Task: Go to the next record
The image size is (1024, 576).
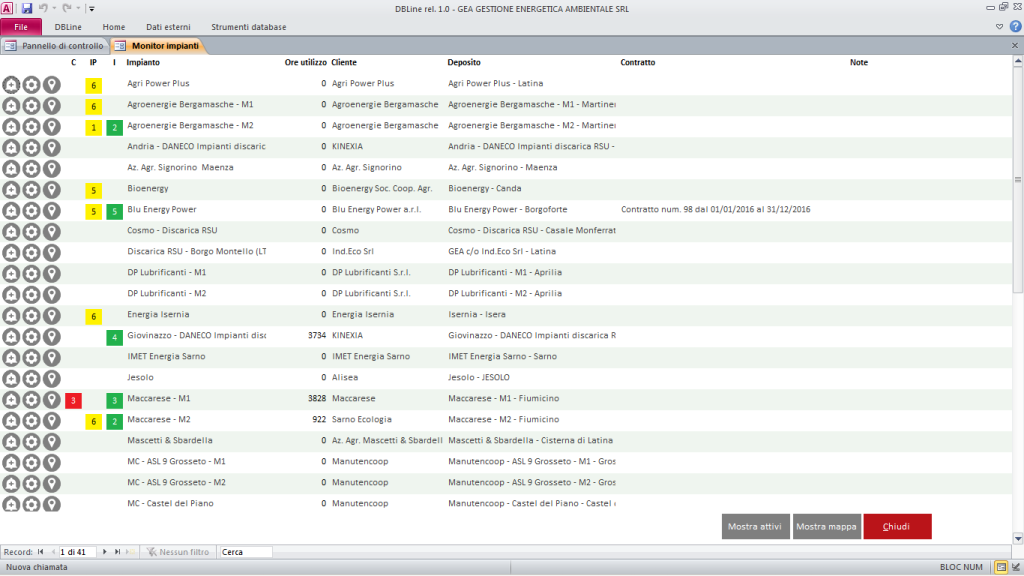Action: (x=104, y=552)
